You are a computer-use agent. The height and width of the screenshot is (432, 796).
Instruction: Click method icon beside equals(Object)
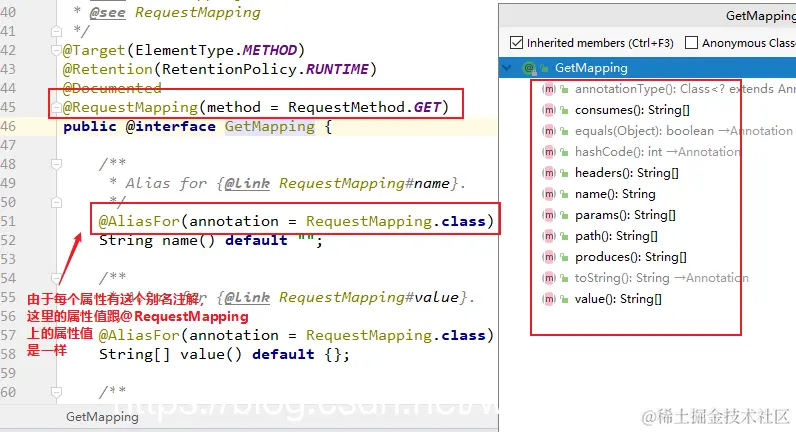click(548, 131)
